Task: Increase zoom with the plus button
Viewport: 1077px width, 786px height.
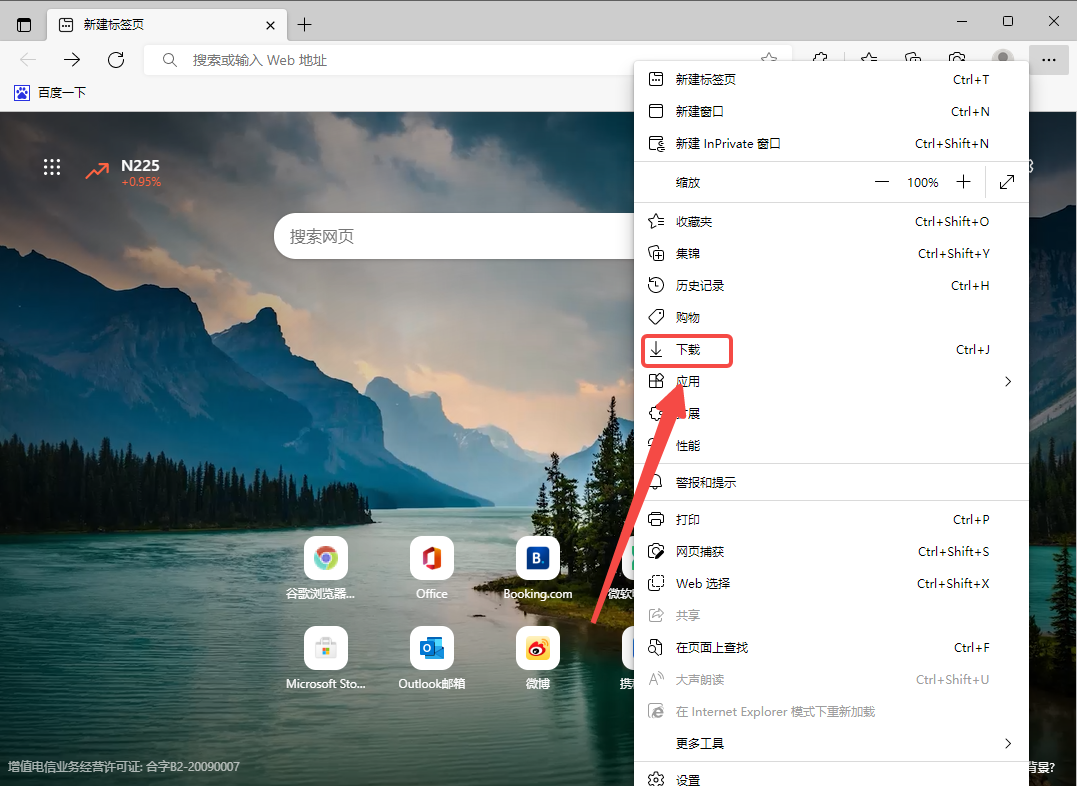Action: coord(964,182)
